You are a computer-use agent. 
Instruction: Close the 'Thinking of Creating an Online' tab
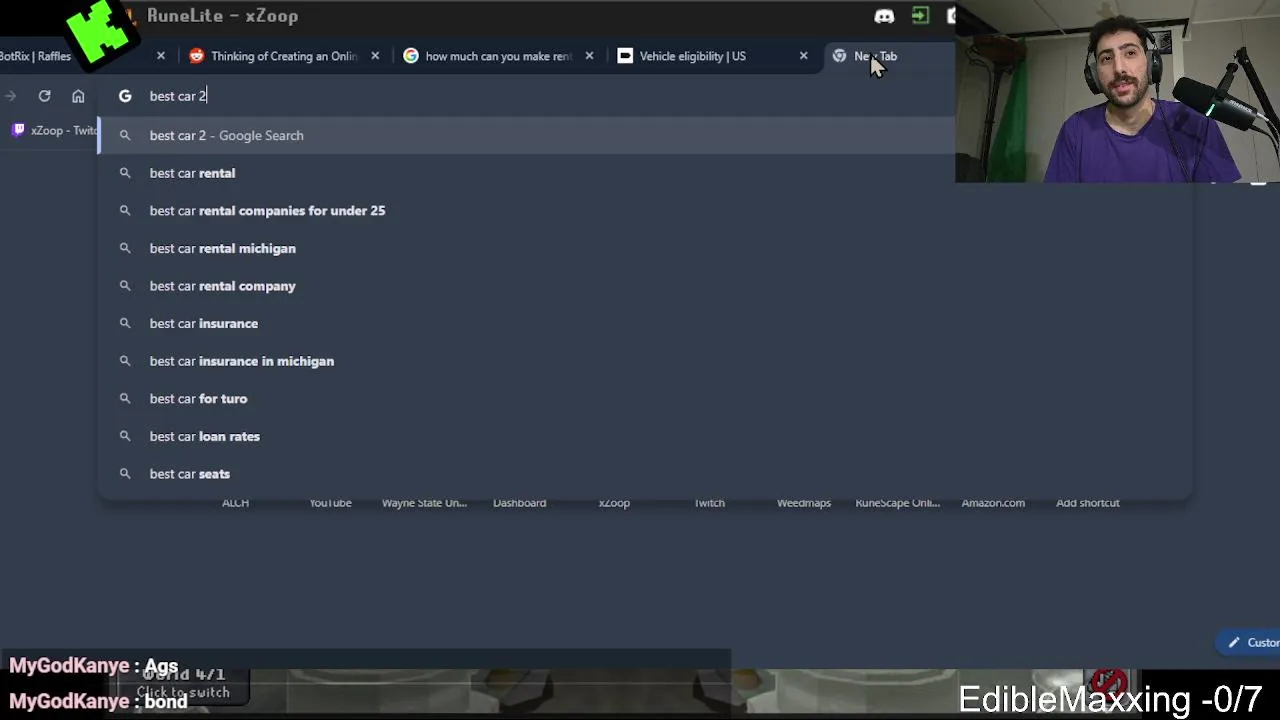pyautogui.click(x=375, y=56)
